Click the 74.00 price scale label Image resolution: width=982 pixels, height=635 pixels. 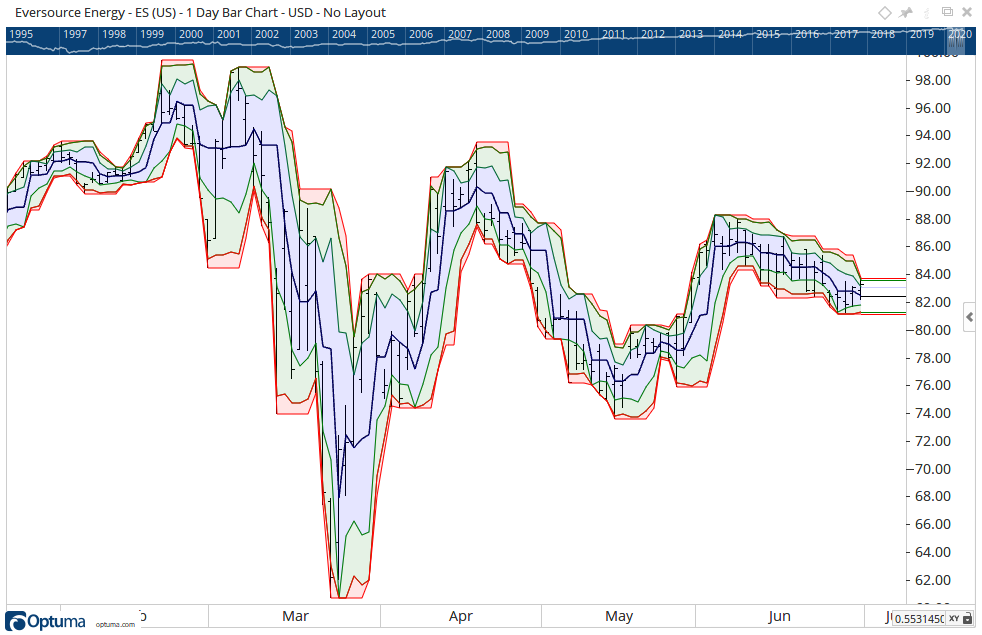(933, 413)
